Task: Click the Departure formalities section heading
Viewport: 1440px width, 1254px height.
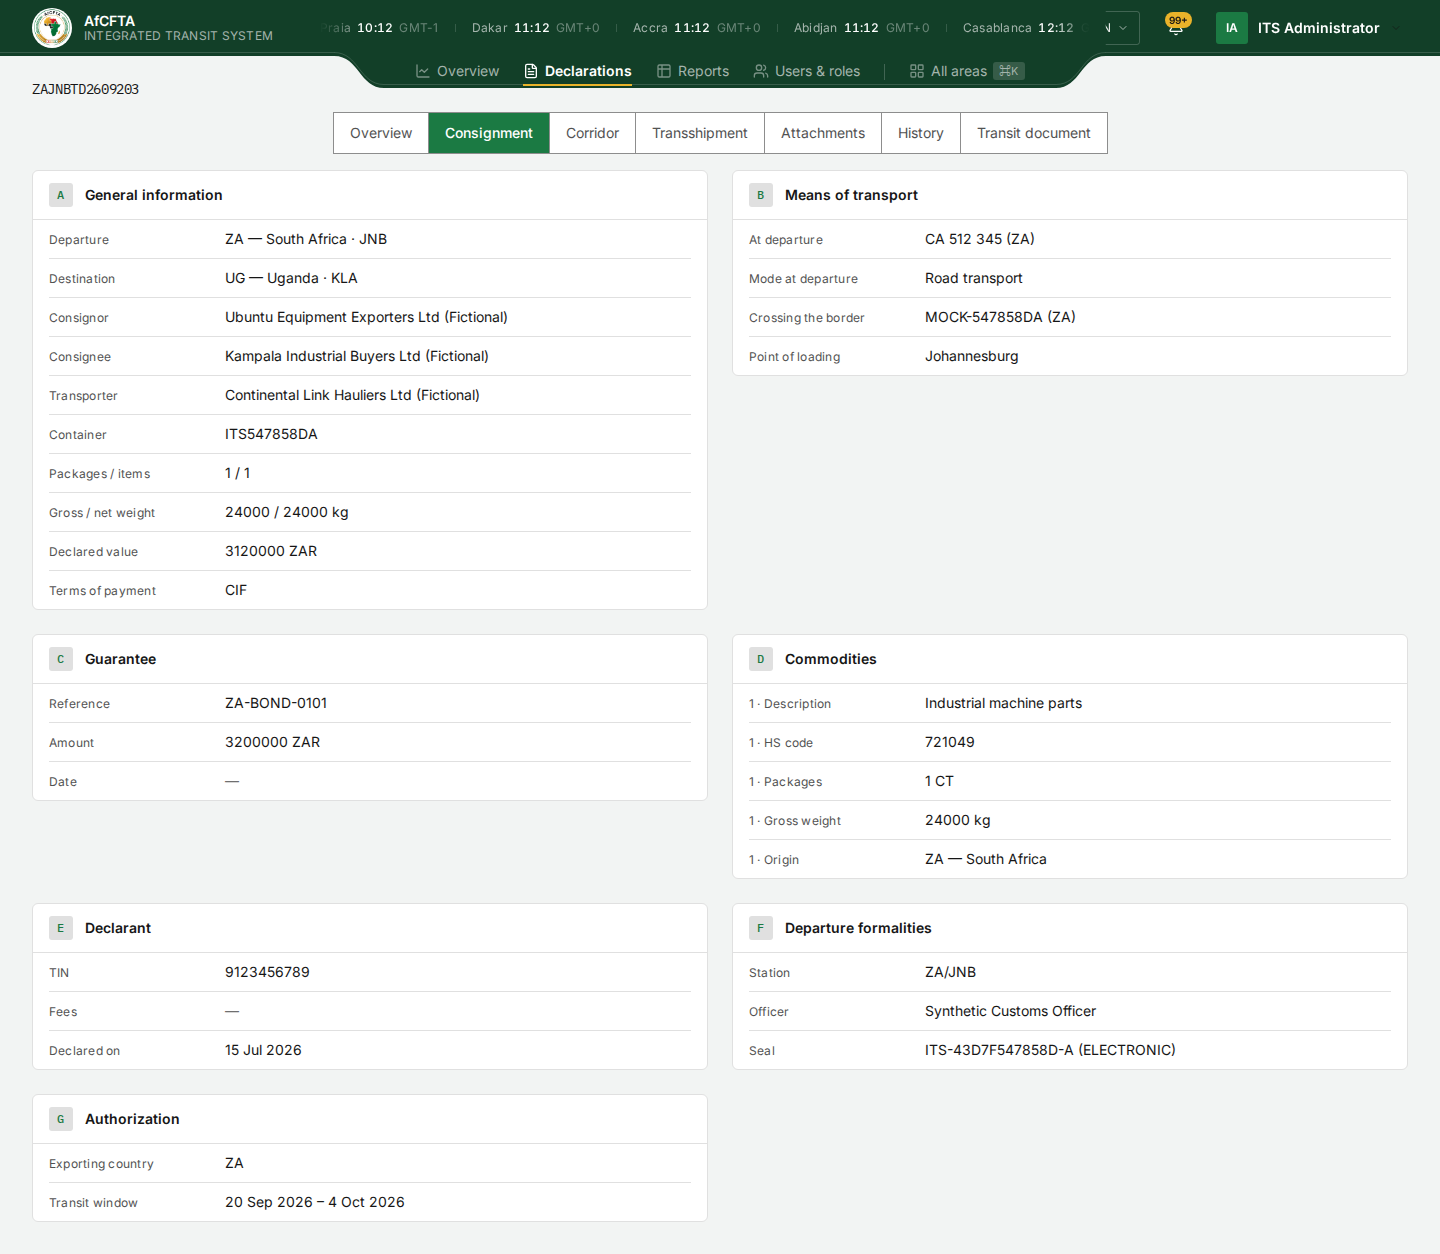Action: pos(858,928)
